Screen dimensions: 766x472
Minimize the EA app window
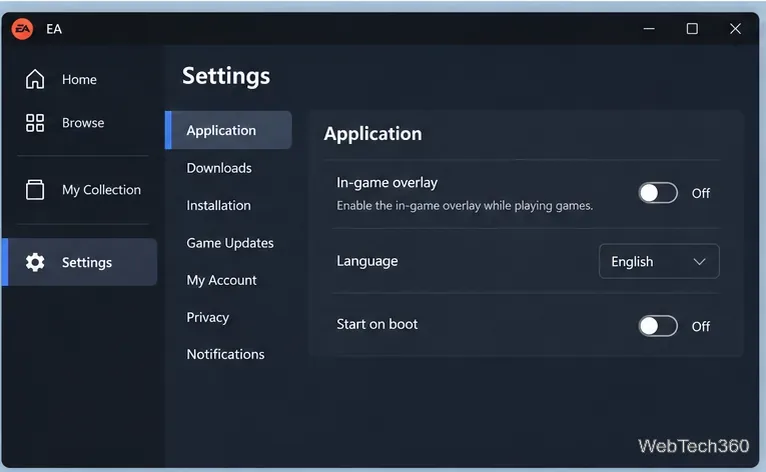649,29
